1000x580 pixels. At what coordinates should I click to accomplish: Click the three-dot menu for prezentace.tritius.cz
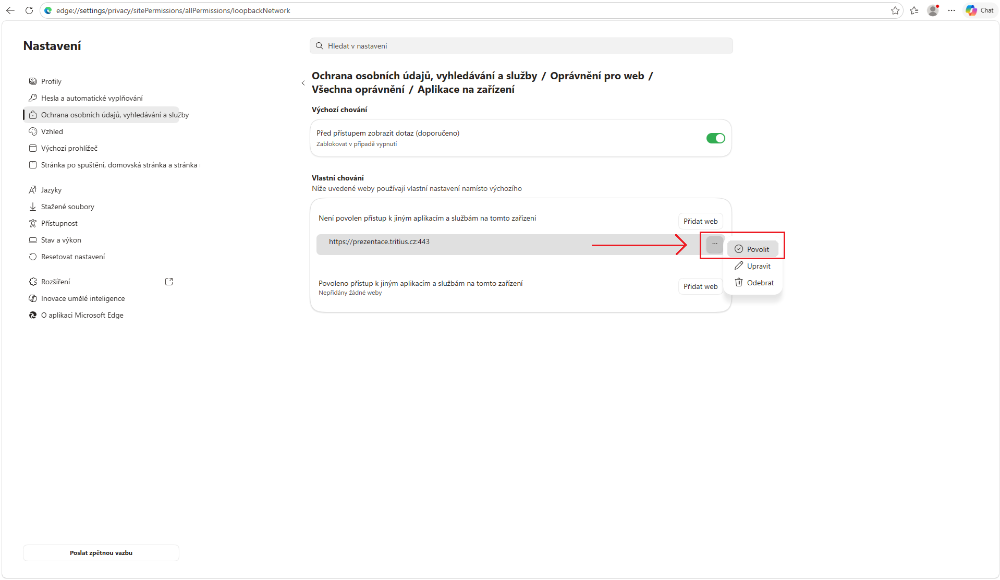(714, 244)
